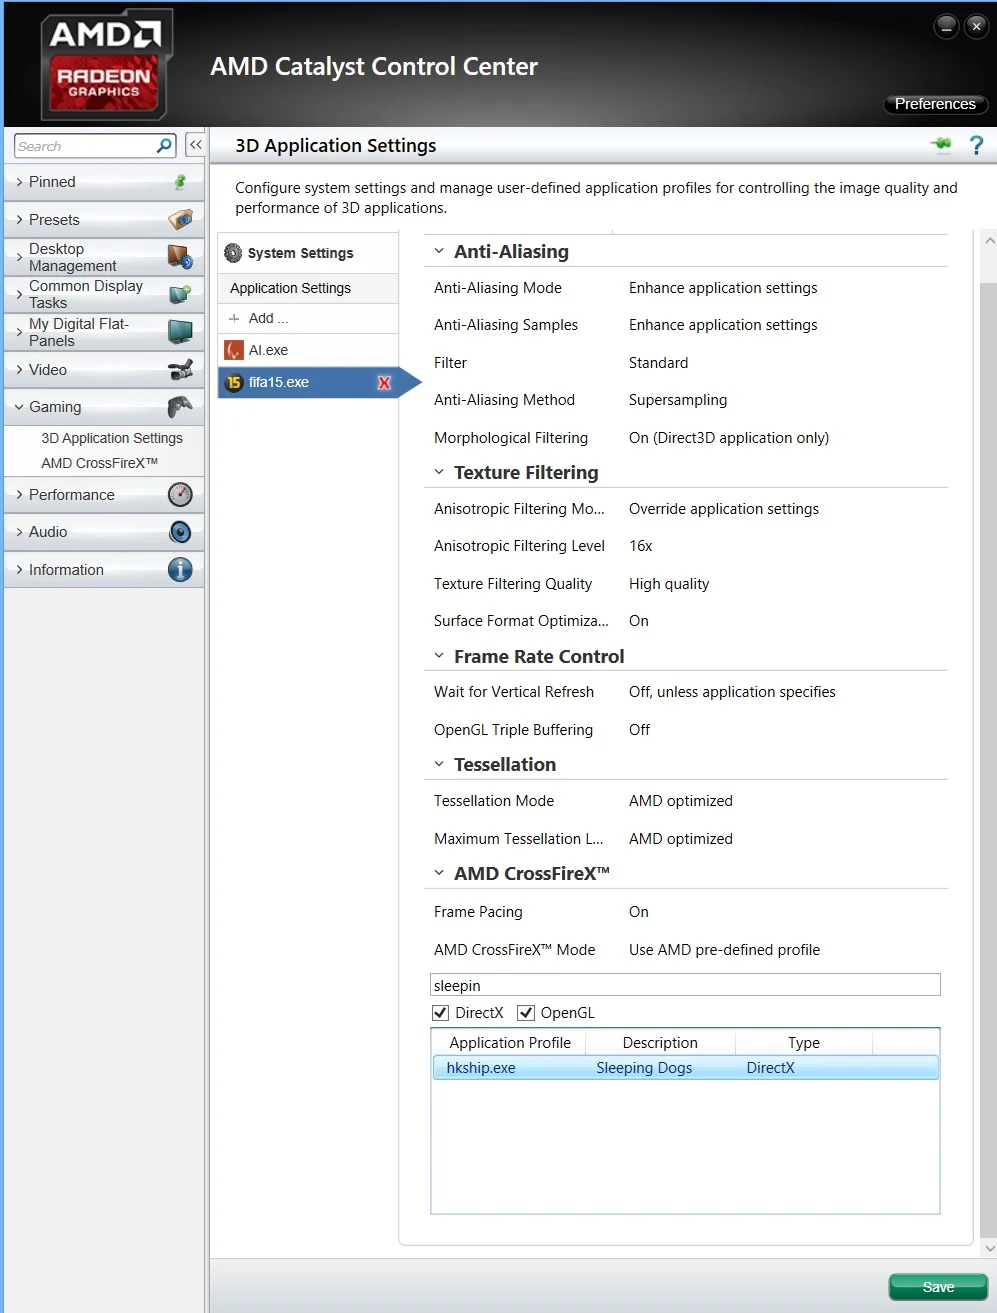The width and height of the screenshot is (997, 1313).
Task: Collapse the Tessellation group
Action: (x=439, y=764)
